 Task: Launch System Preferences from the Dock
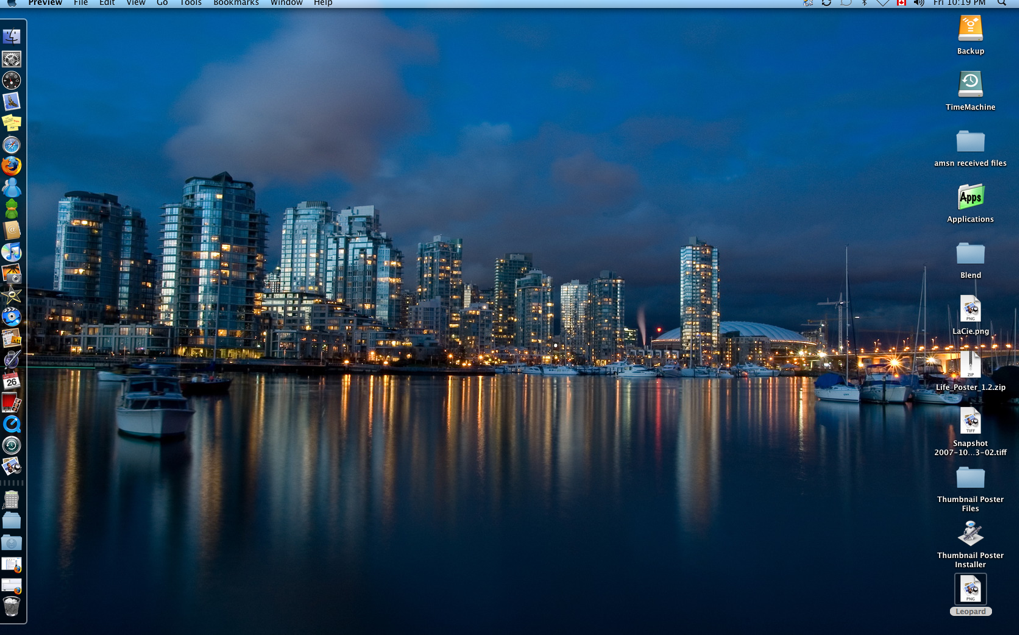tap(12, 59)
